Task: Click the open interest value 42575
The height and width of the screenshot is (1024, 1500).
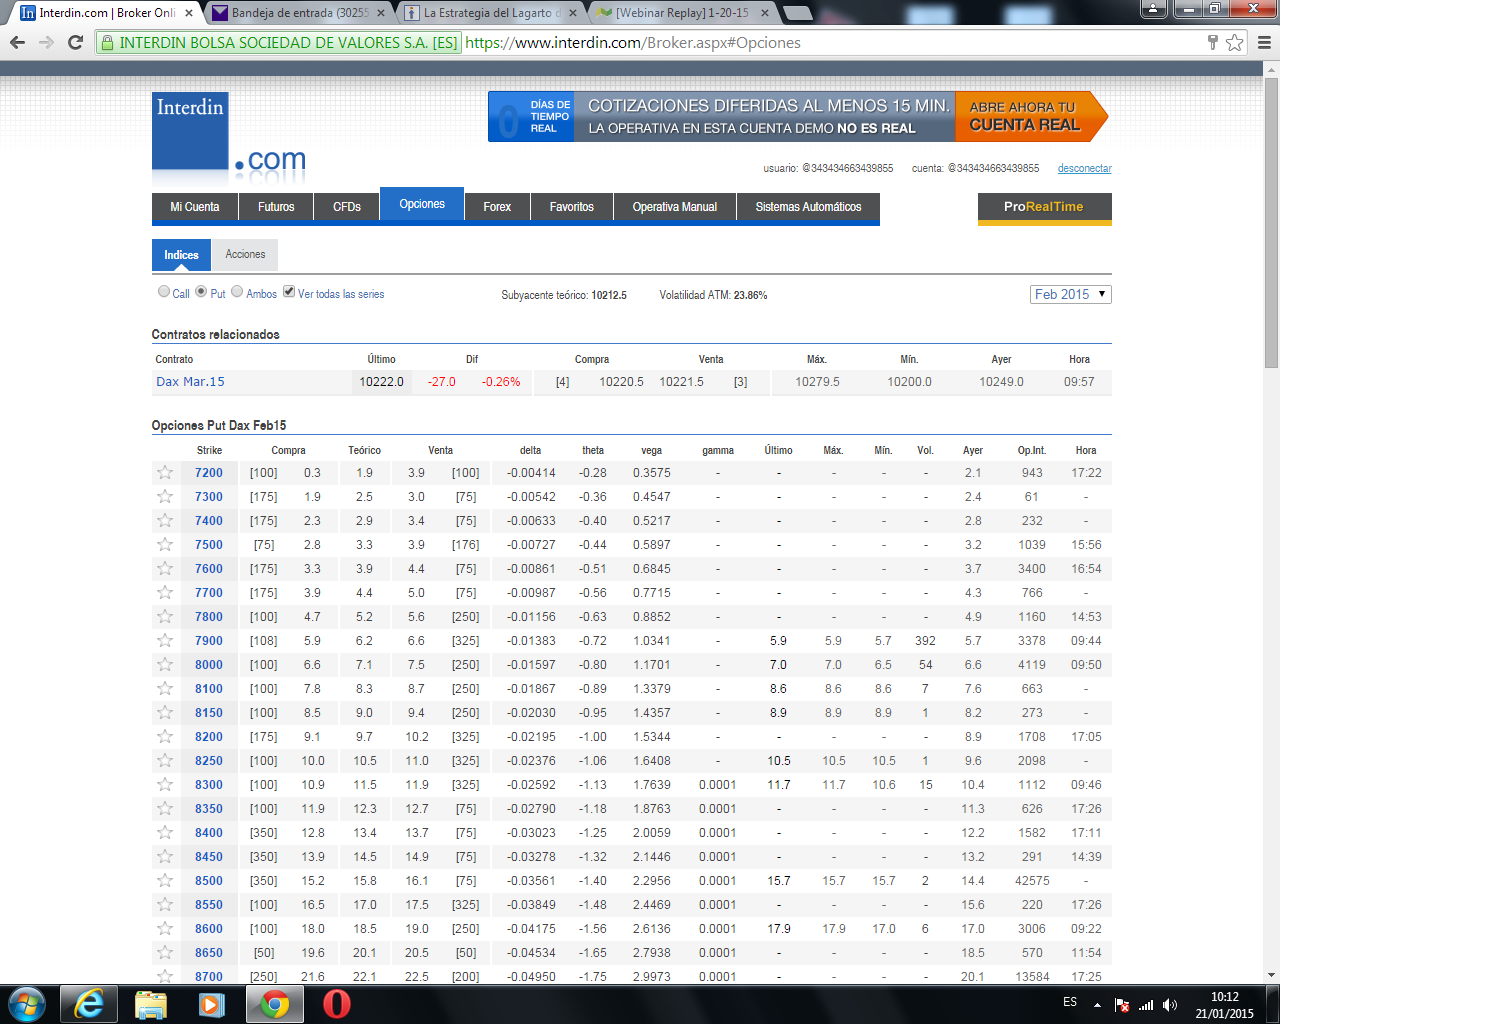Action: 1032,881
